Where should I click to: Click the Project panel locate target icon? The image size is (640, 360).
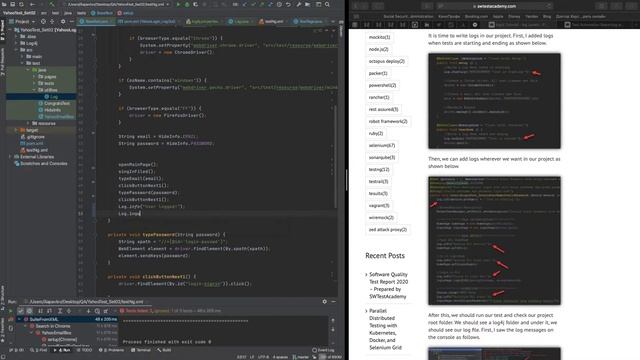[43, 21]
